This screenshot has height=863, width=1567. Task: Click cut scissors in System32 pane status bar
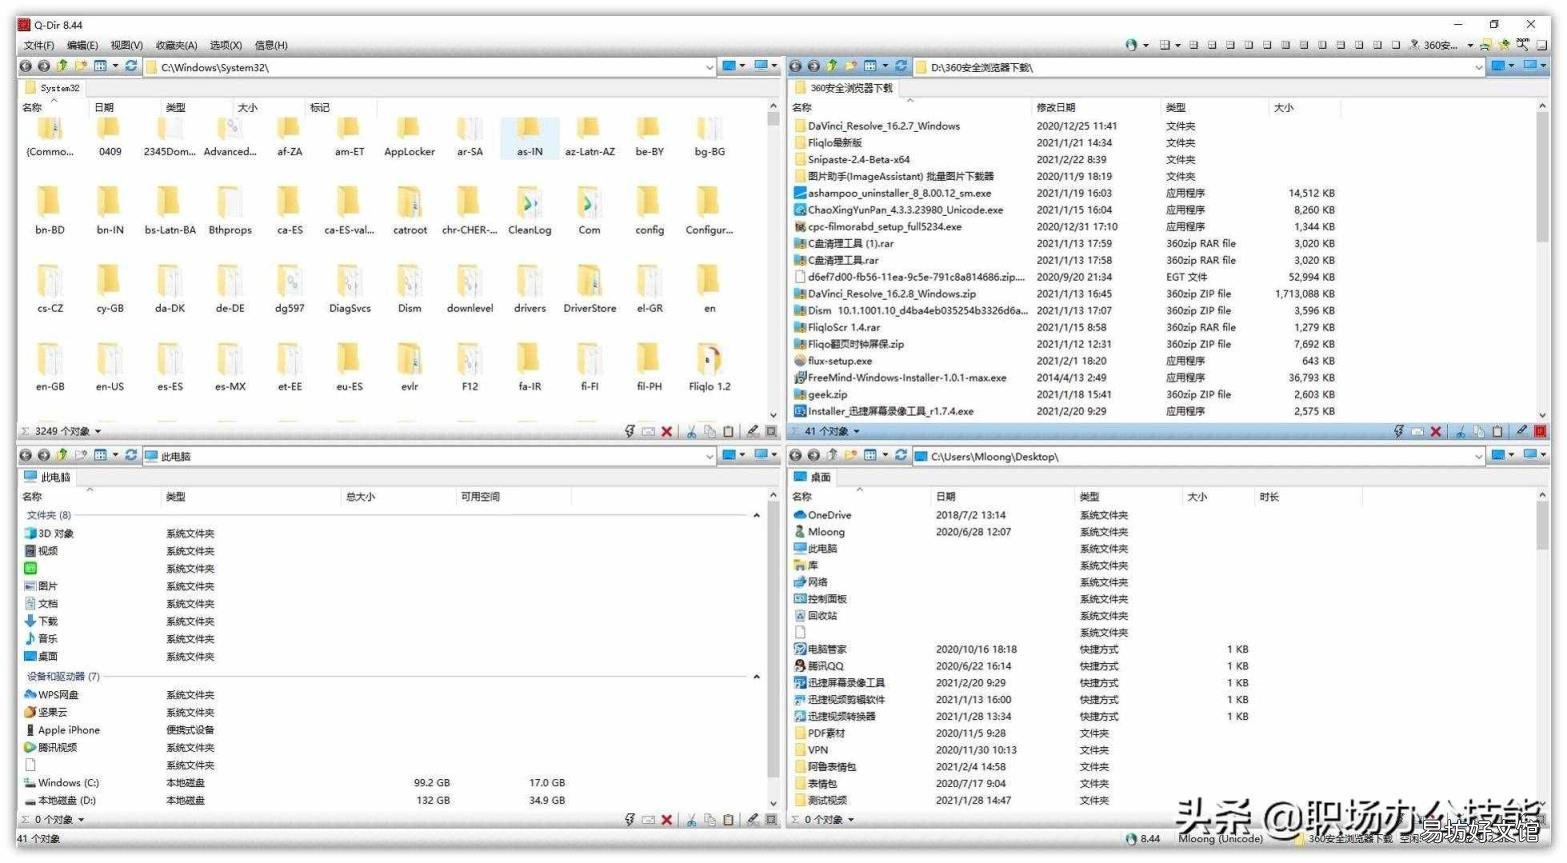pos(691,432)
